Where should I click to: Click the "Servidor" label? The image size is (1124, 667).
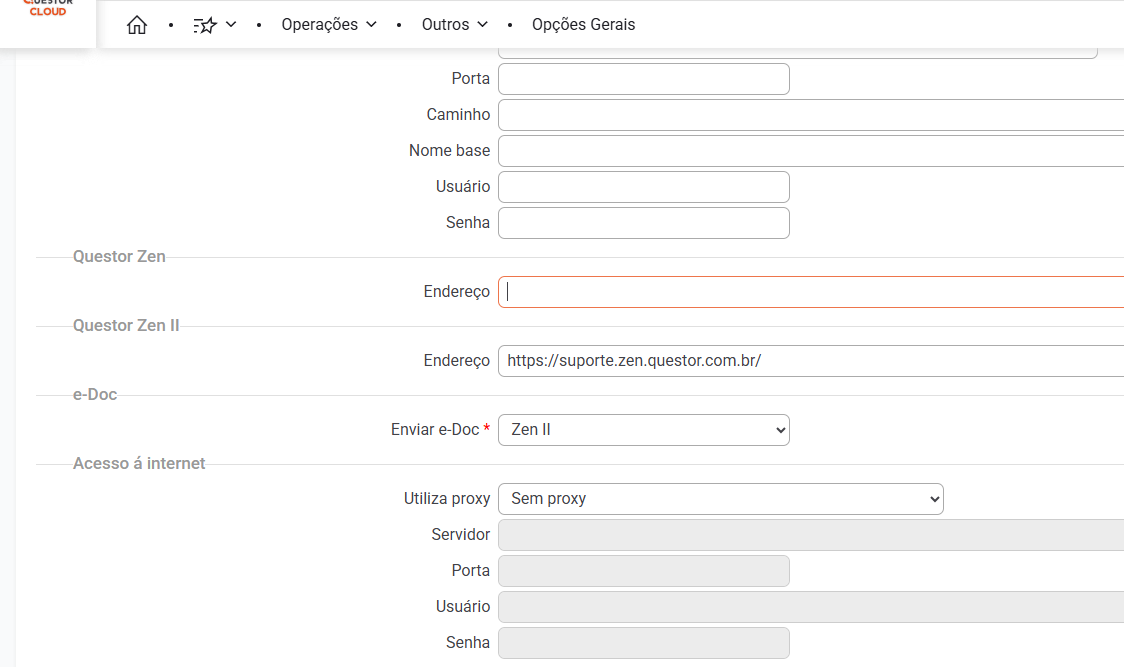(460, 535)
